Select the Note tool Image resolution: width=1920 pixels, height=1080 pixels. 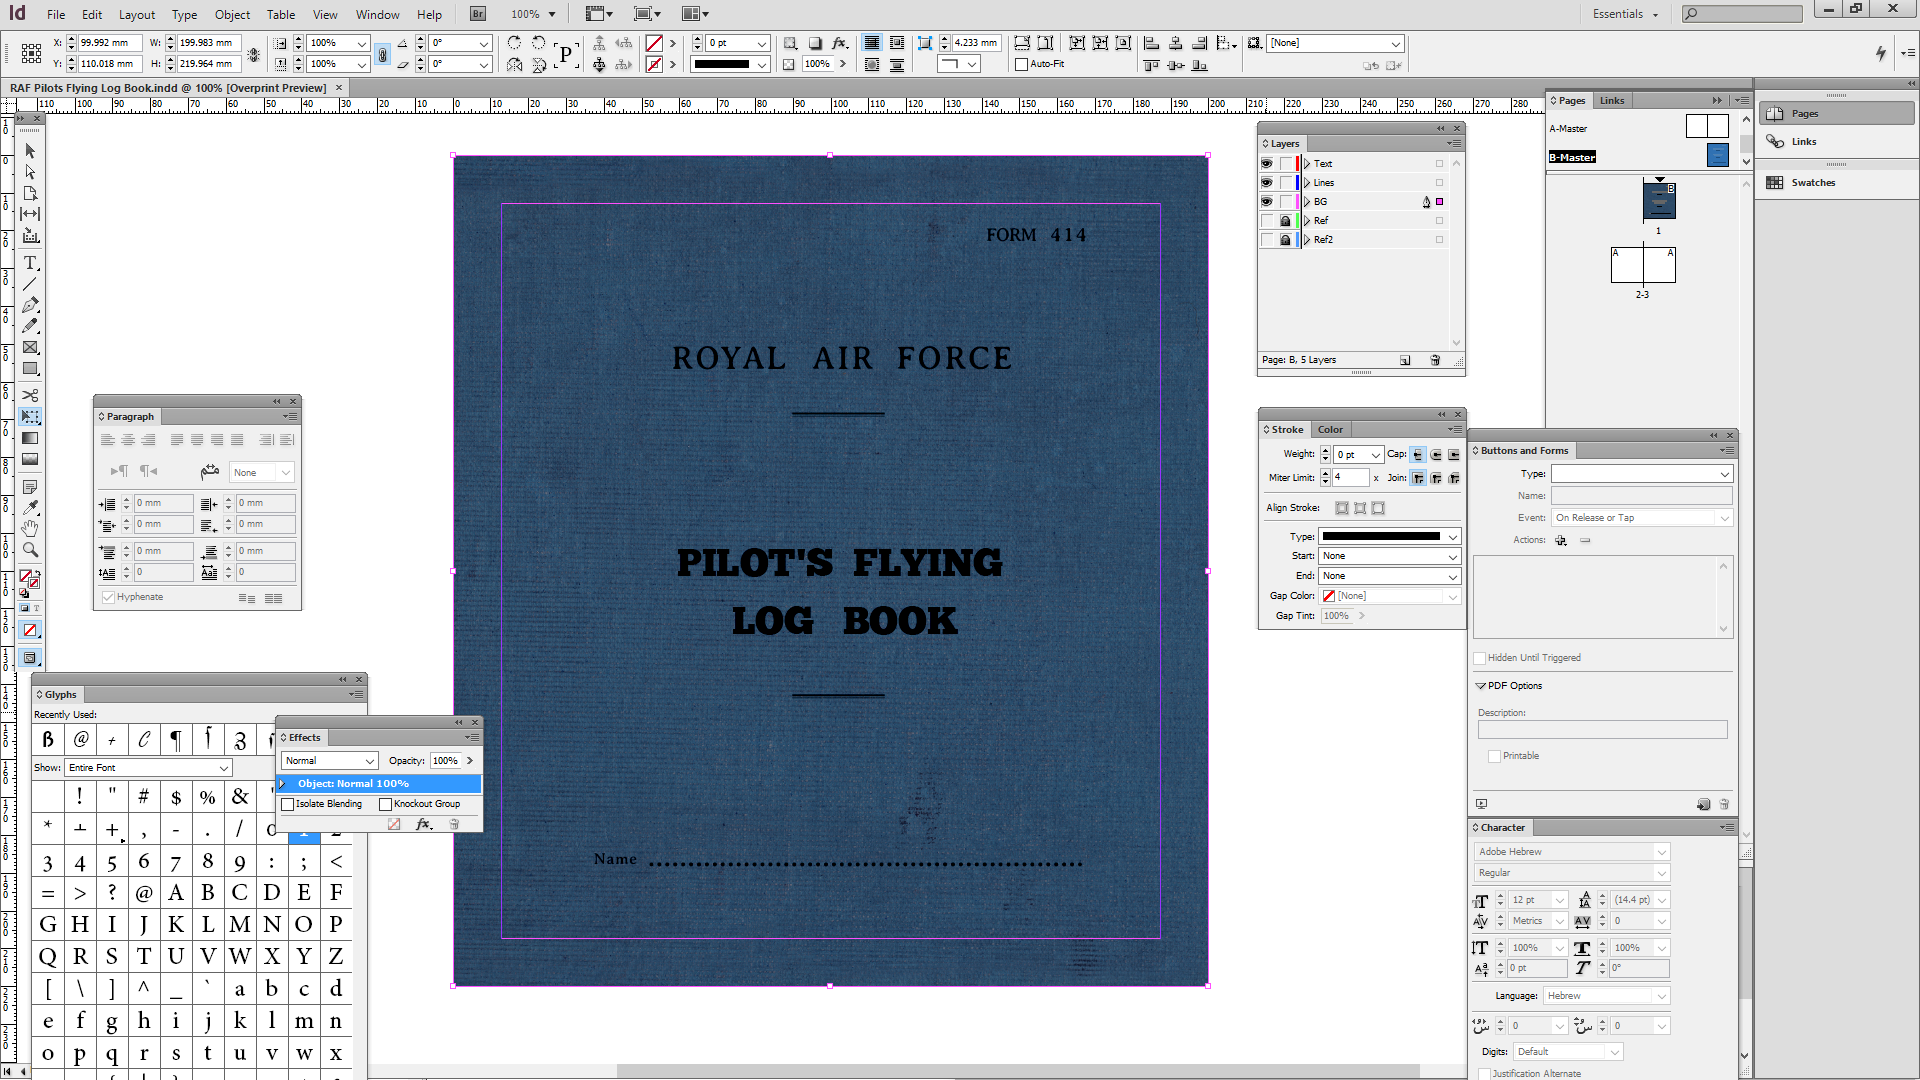point(30,487)
